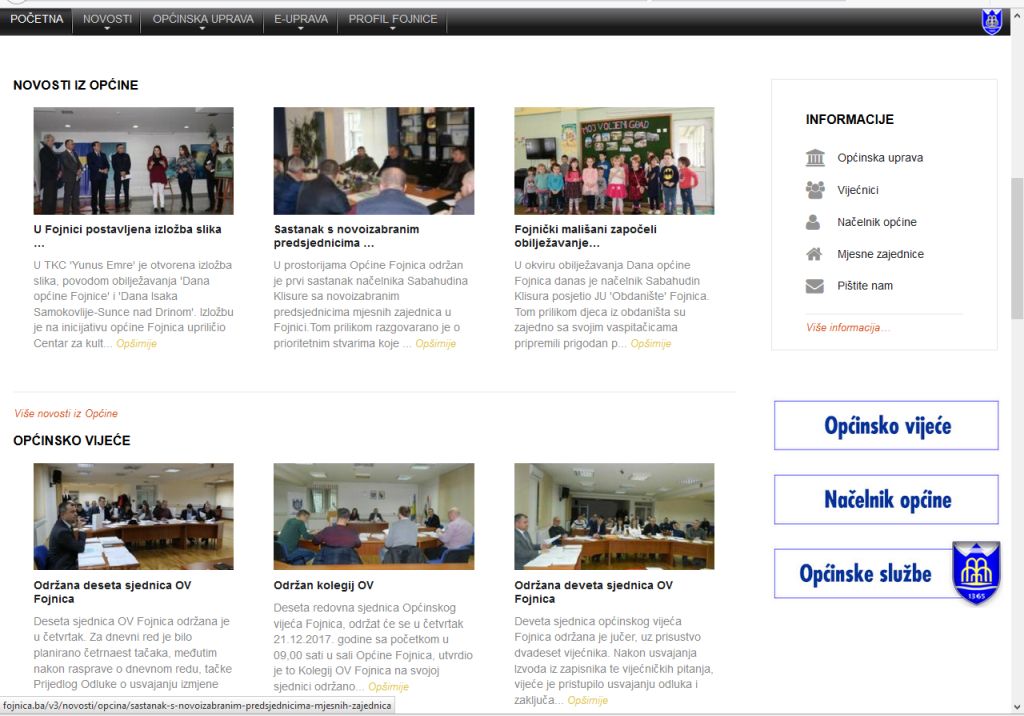Click the Općinska uprava building icon

pyautogui.click(x=815, y=158)
